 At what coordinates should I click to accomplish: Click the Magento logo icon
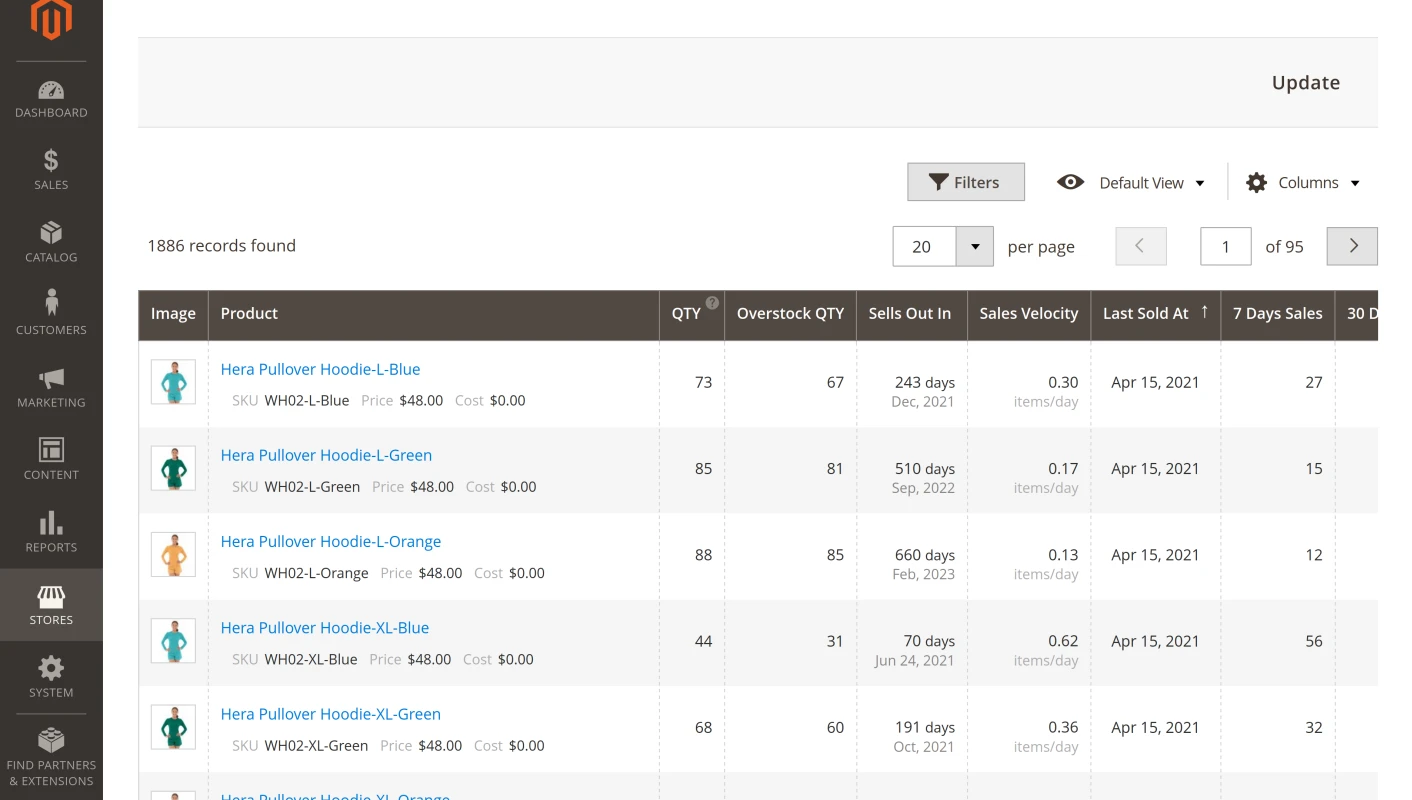pos(51,20)
